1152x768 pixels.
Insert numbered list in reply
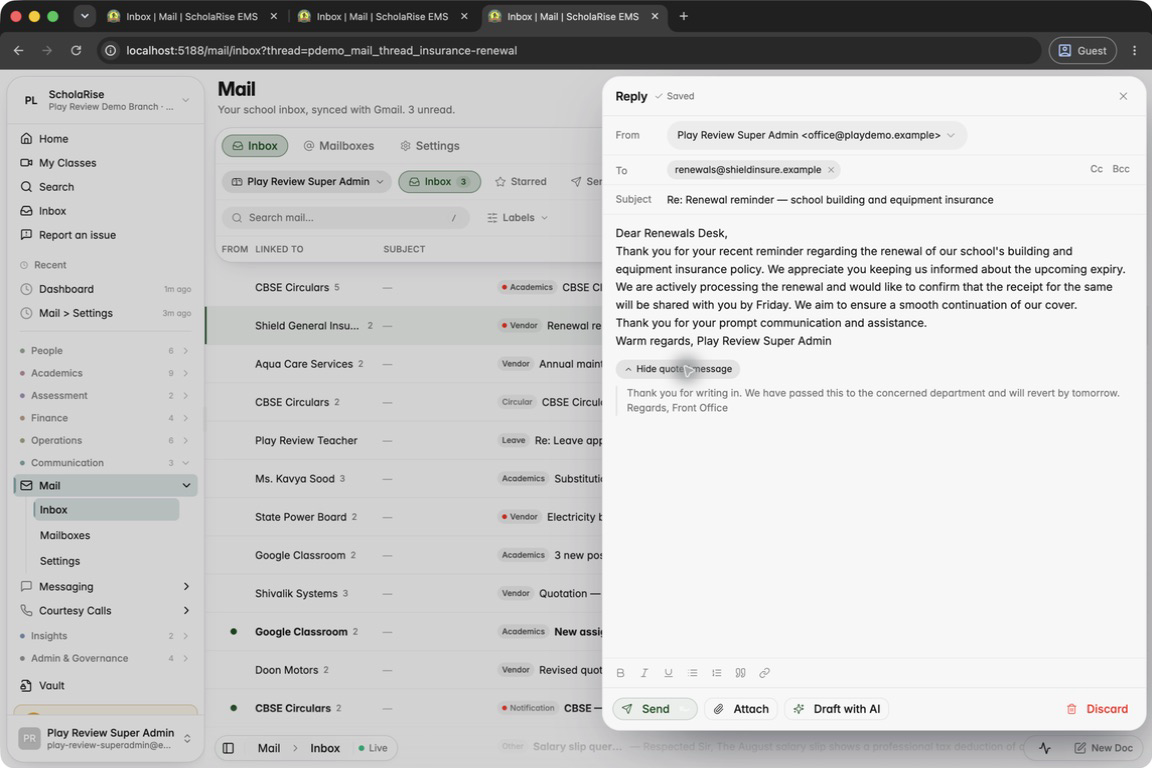(x=716, y=672)
